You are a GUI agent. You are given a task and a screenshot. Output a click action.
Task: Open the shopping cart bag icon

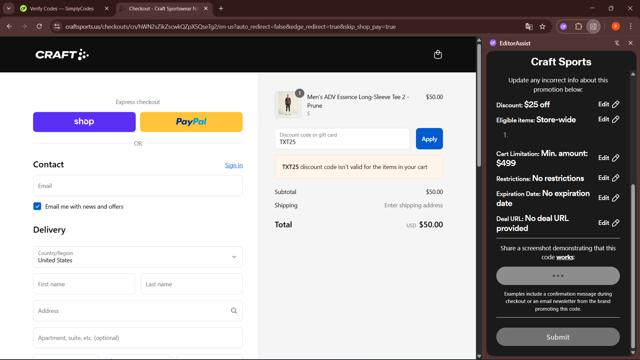click(x=438, y=55)
